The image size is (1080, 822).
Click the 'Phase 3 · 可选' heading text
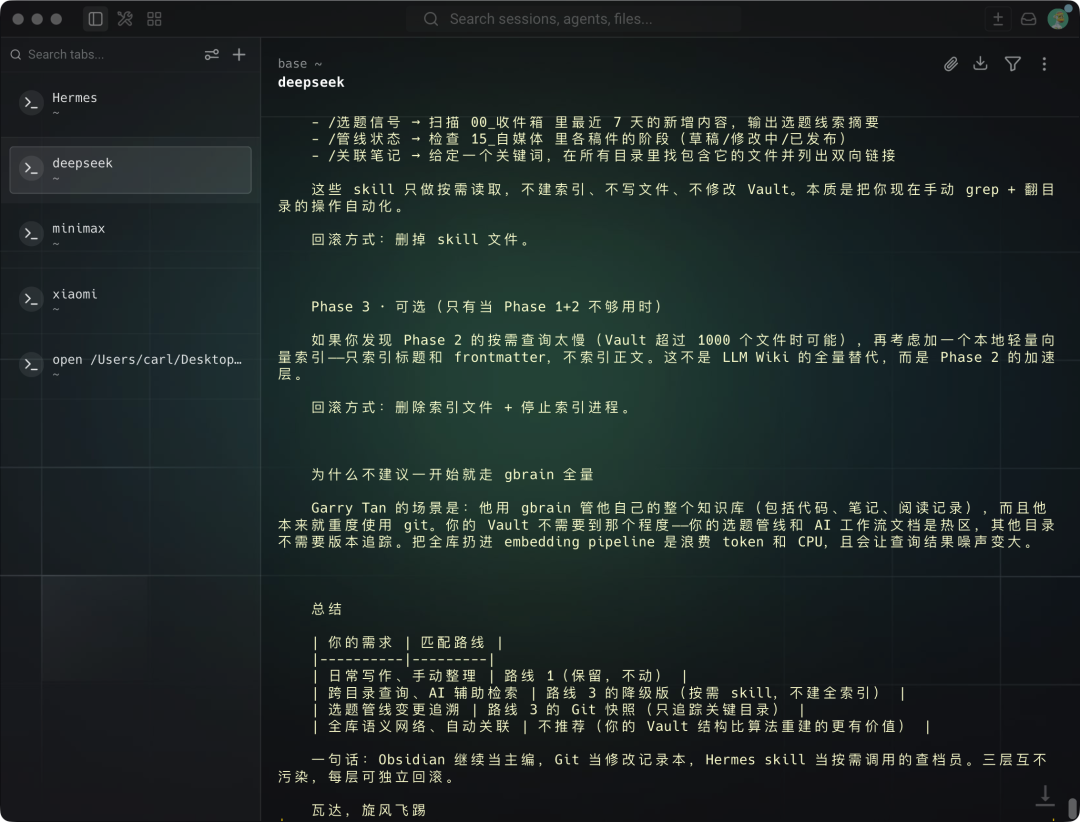click(x=486, y=307)
